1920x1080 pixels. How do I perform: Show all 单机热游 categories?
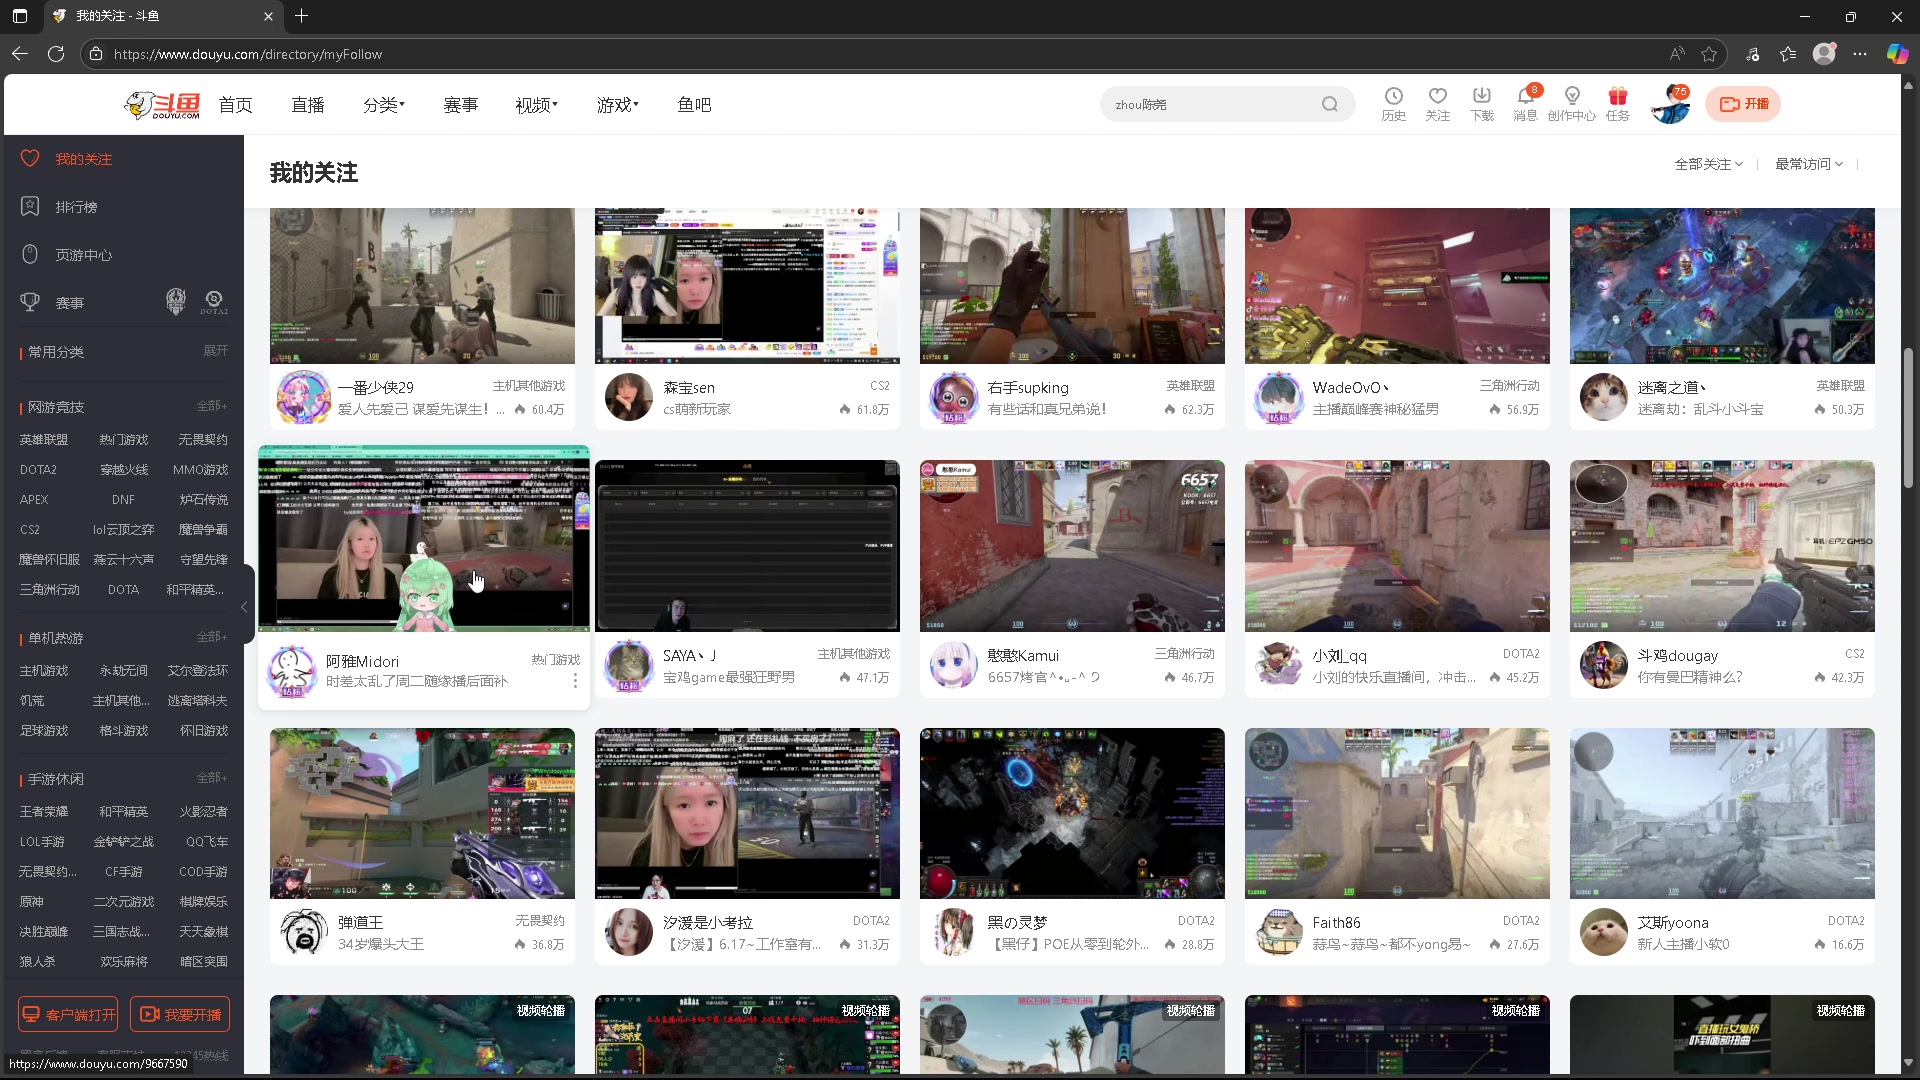(x=212, y=637)
